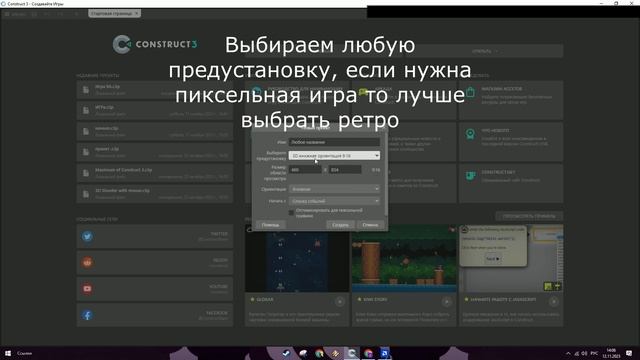Viewport: 640px width, 360px height.
Task: Click the Create button in dialog
Action: 340,225
